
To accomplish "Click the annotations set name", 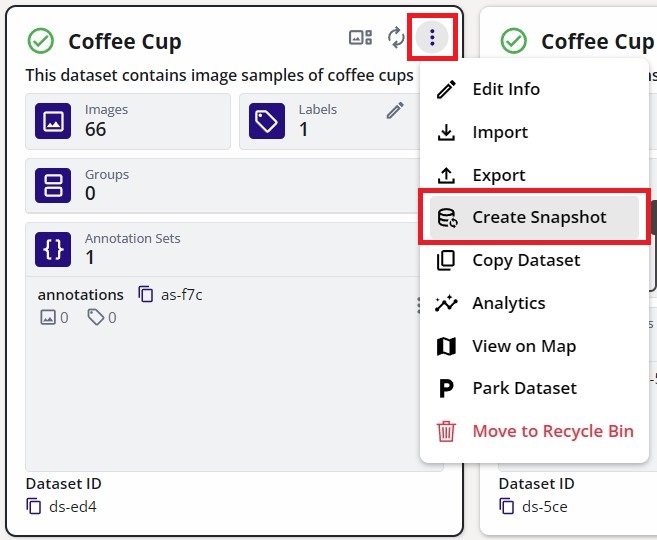I will 80,295.
